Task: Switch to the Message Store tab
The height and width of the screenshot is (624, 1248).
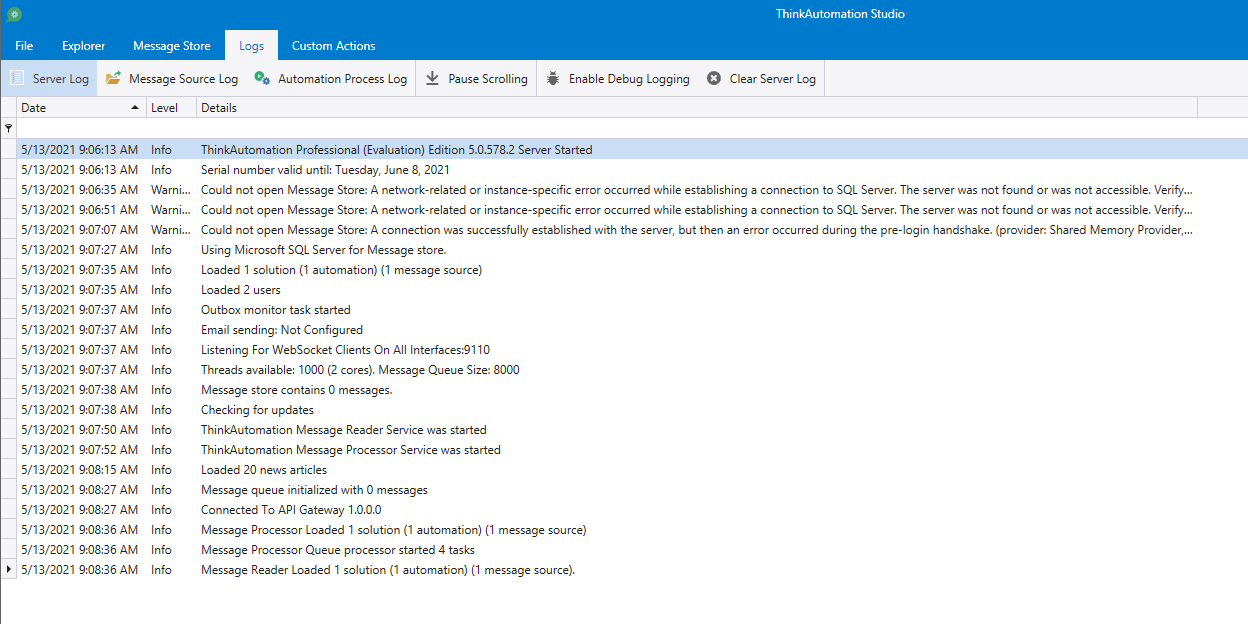Action: click(172, 46)
